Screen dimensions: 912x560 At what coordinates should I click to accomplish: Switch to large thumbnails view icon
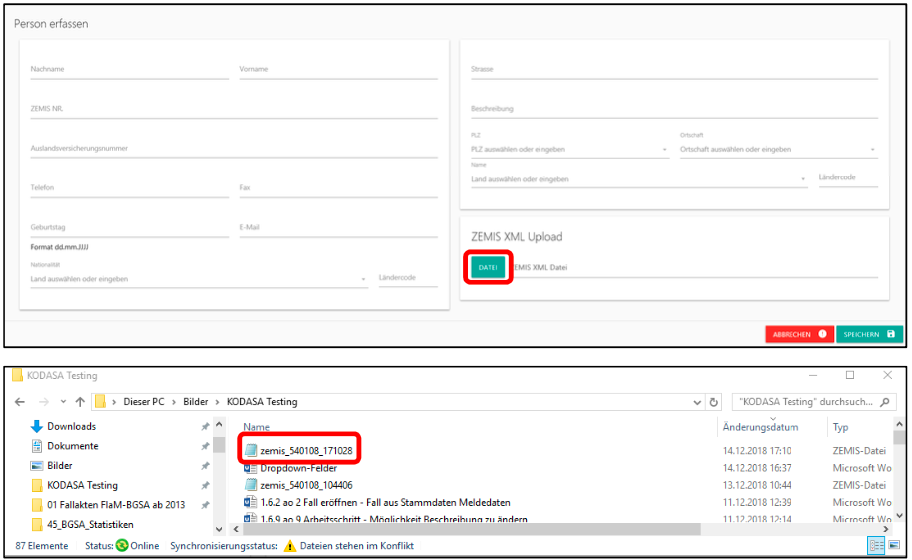(x=893, y=546)
